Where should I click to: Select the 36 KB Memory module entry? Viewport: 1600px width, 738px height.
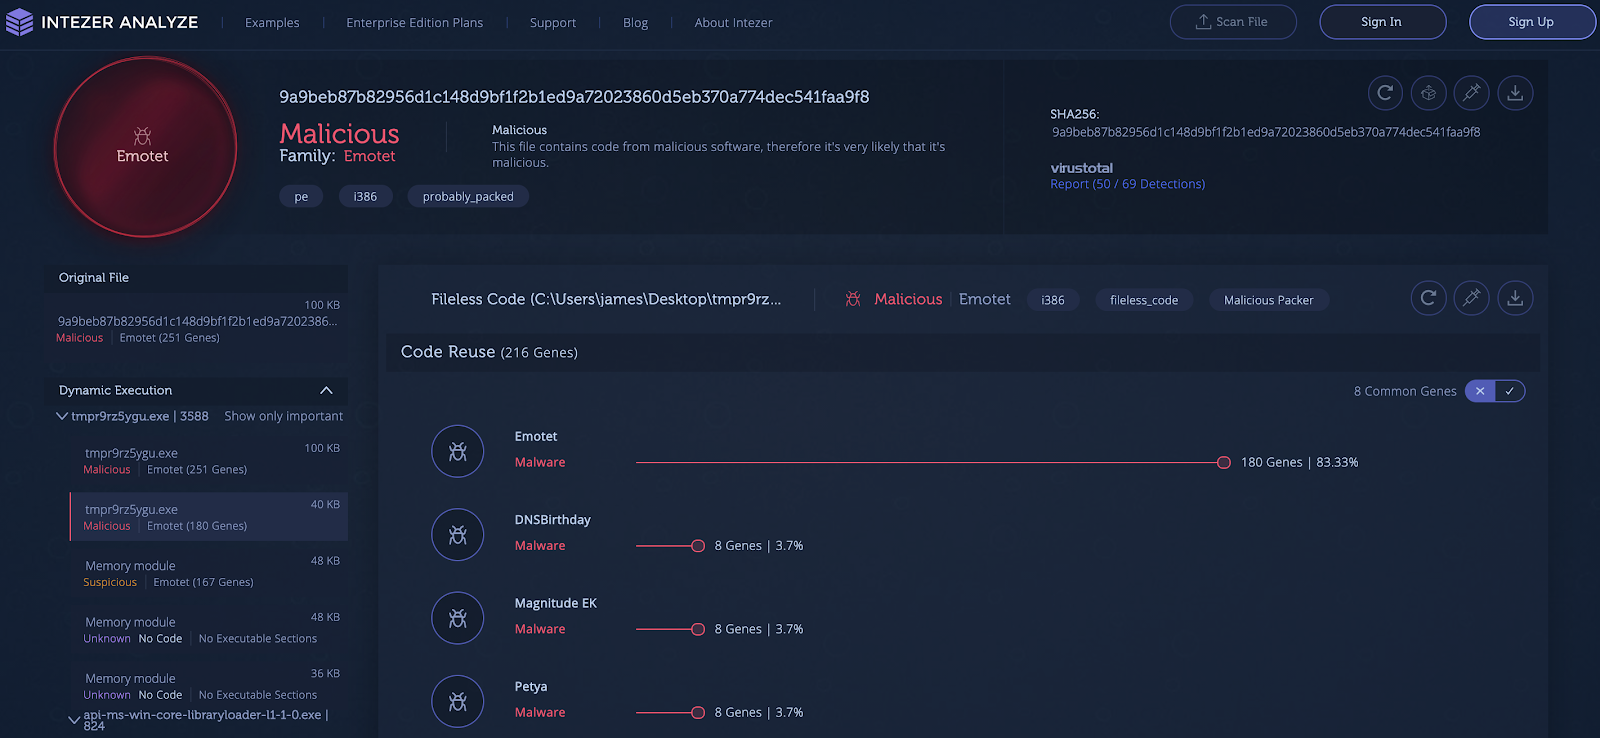[x=208, y=685]
